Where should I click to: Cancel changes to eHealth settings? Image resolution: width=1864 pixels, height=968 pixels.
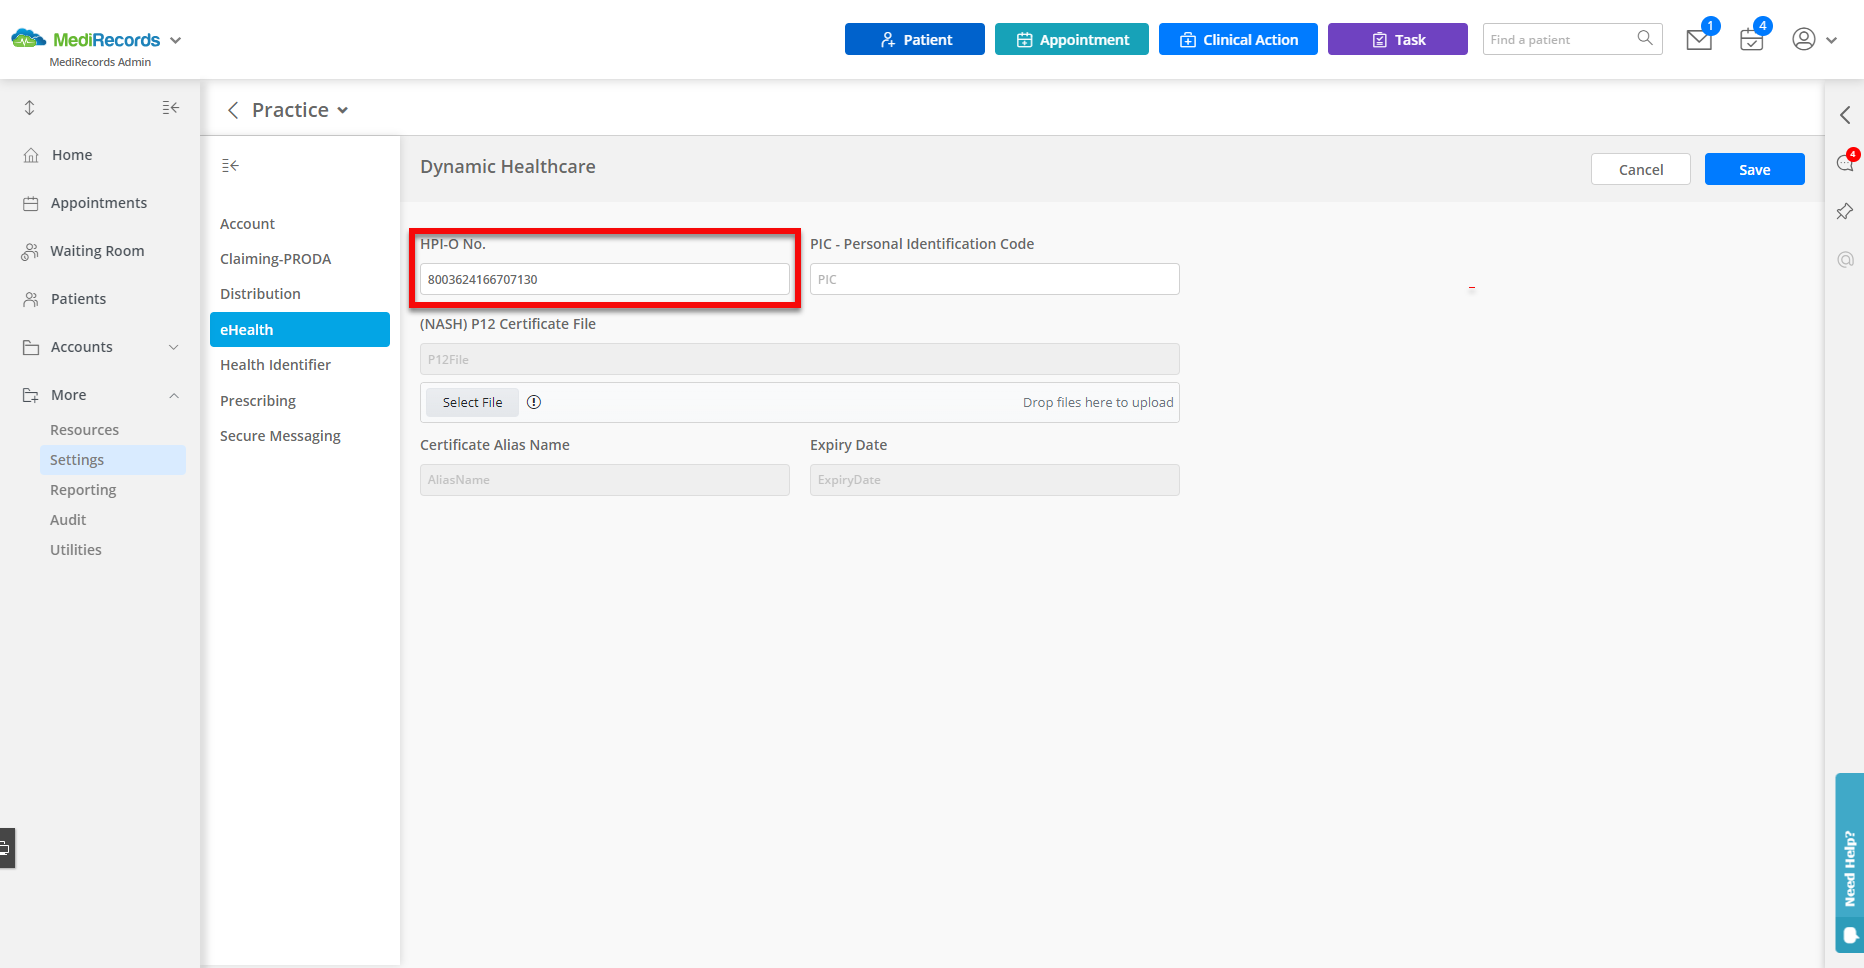(x=1640, y=169)
